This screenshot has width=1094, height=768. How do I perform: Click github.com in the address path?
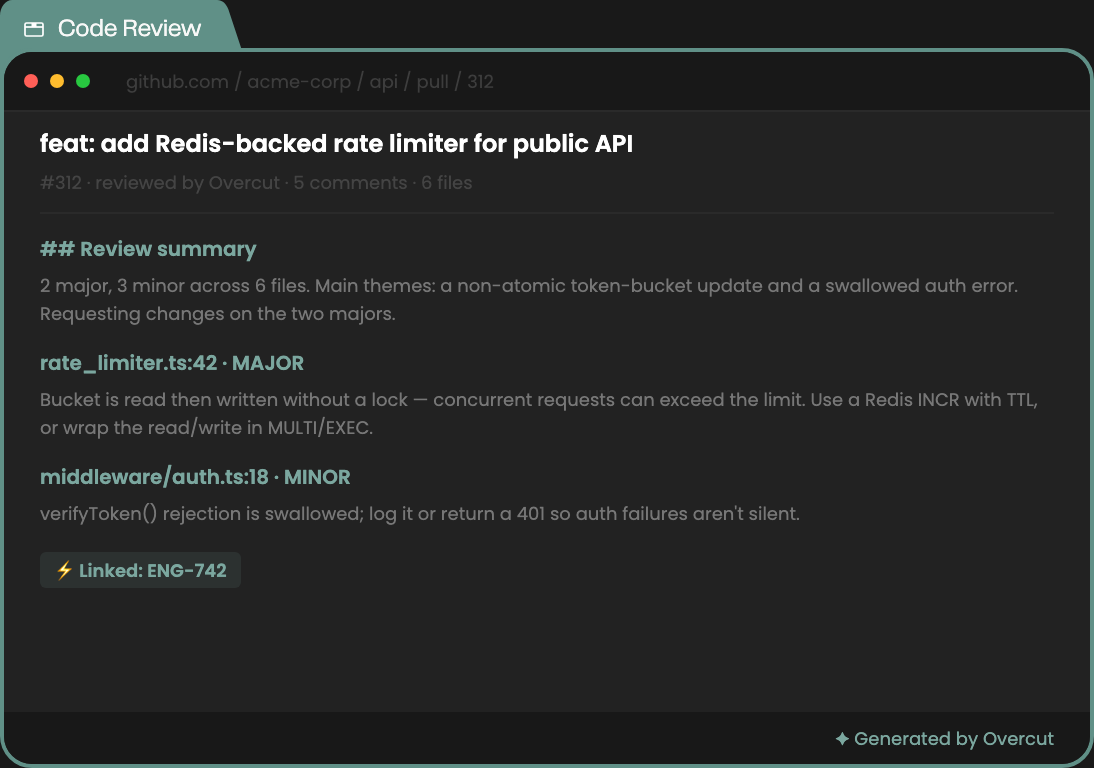coord(177,82)
